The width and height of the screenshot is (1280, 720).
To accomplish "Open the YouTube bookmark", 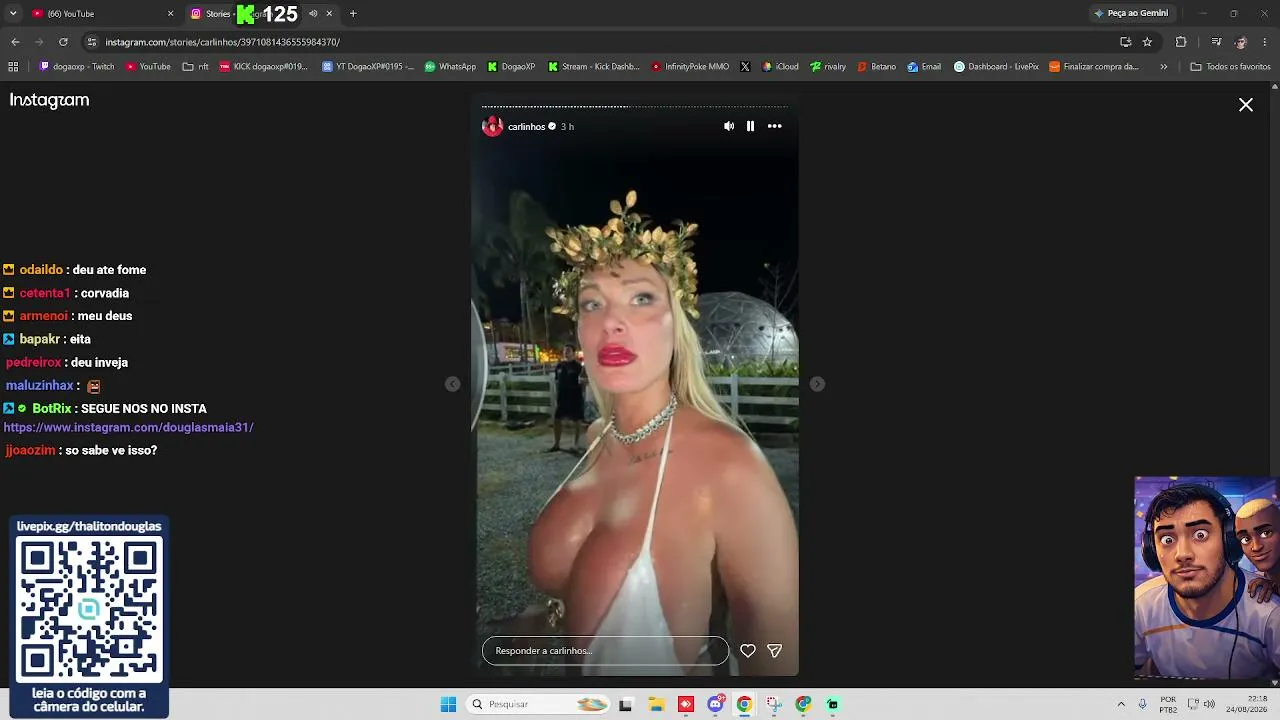I will (x=148, y=67).
